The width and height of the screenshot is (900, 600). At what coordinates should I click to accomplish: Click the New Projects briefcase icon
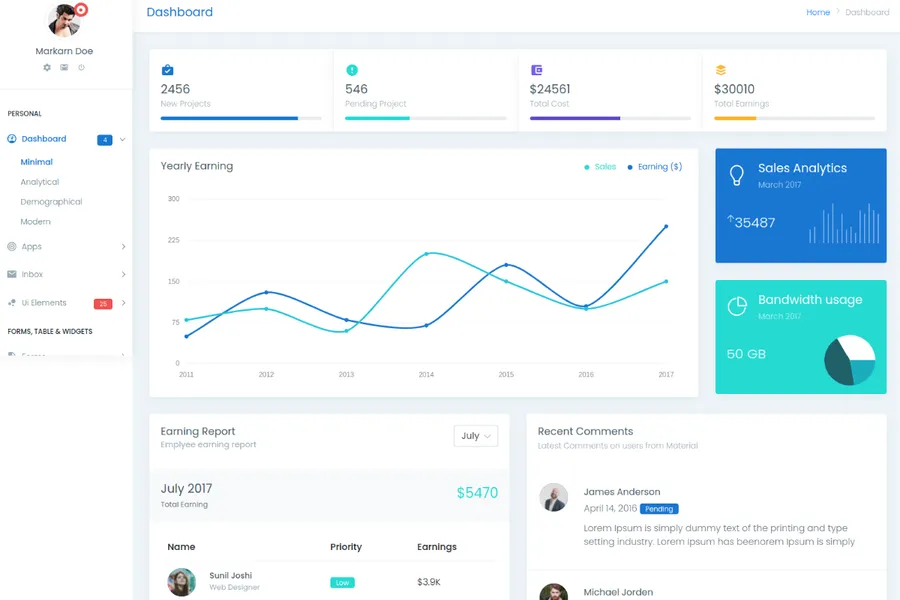click(167, 70)
